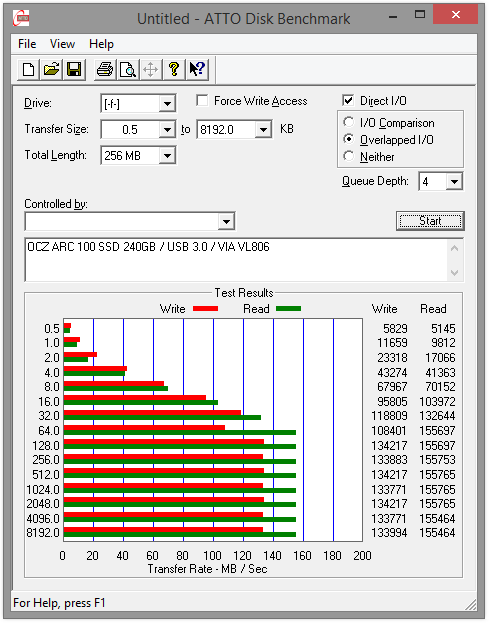This screenshot has height=625, width=490.
Task: Expand the Controlled by dropdown
Action: [226, 221]
